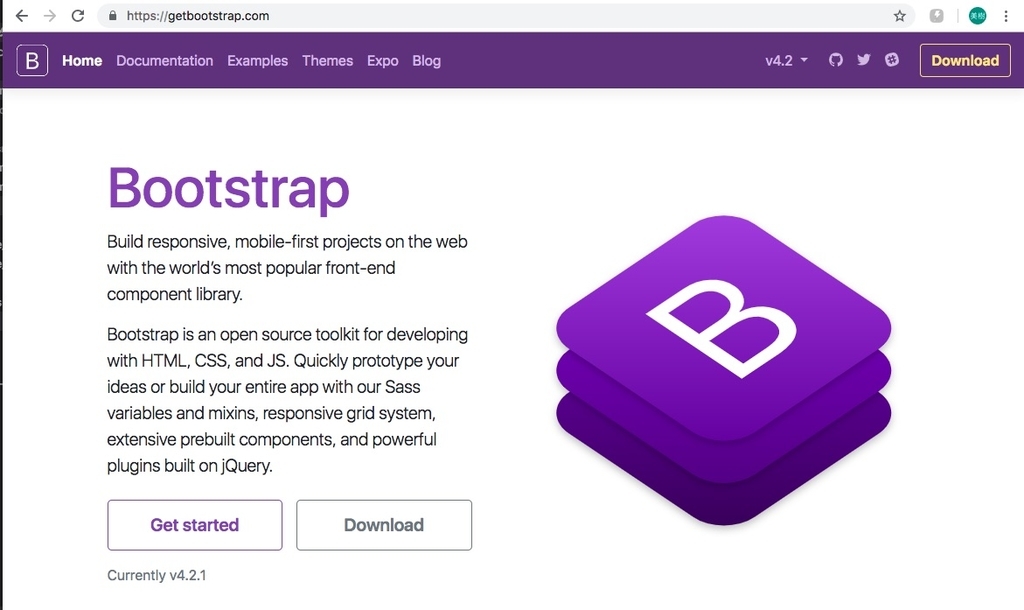Reload the page with the refresh icon
The width and height of the screenshot is (1024, 610).
[78, 16]
